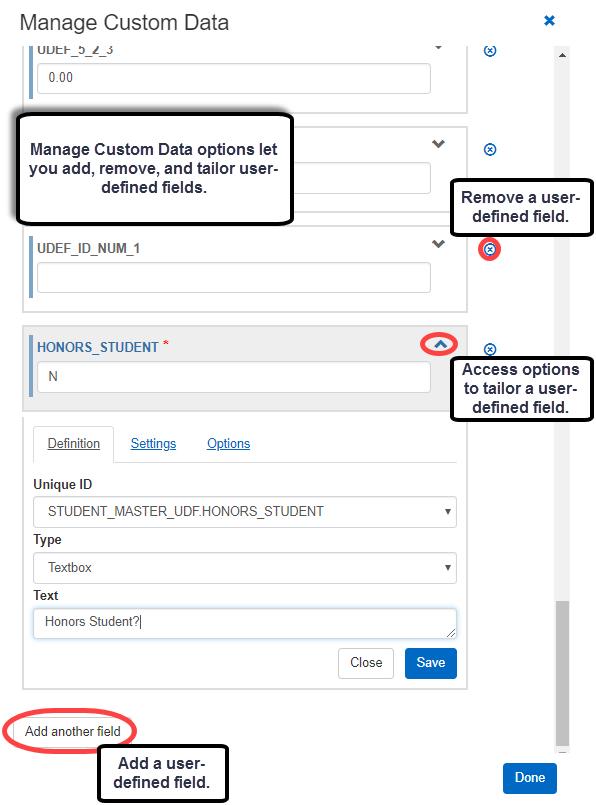Click the vertical scrollbar thumb
This screenshot has width=596, height=805.
[562, 673]
